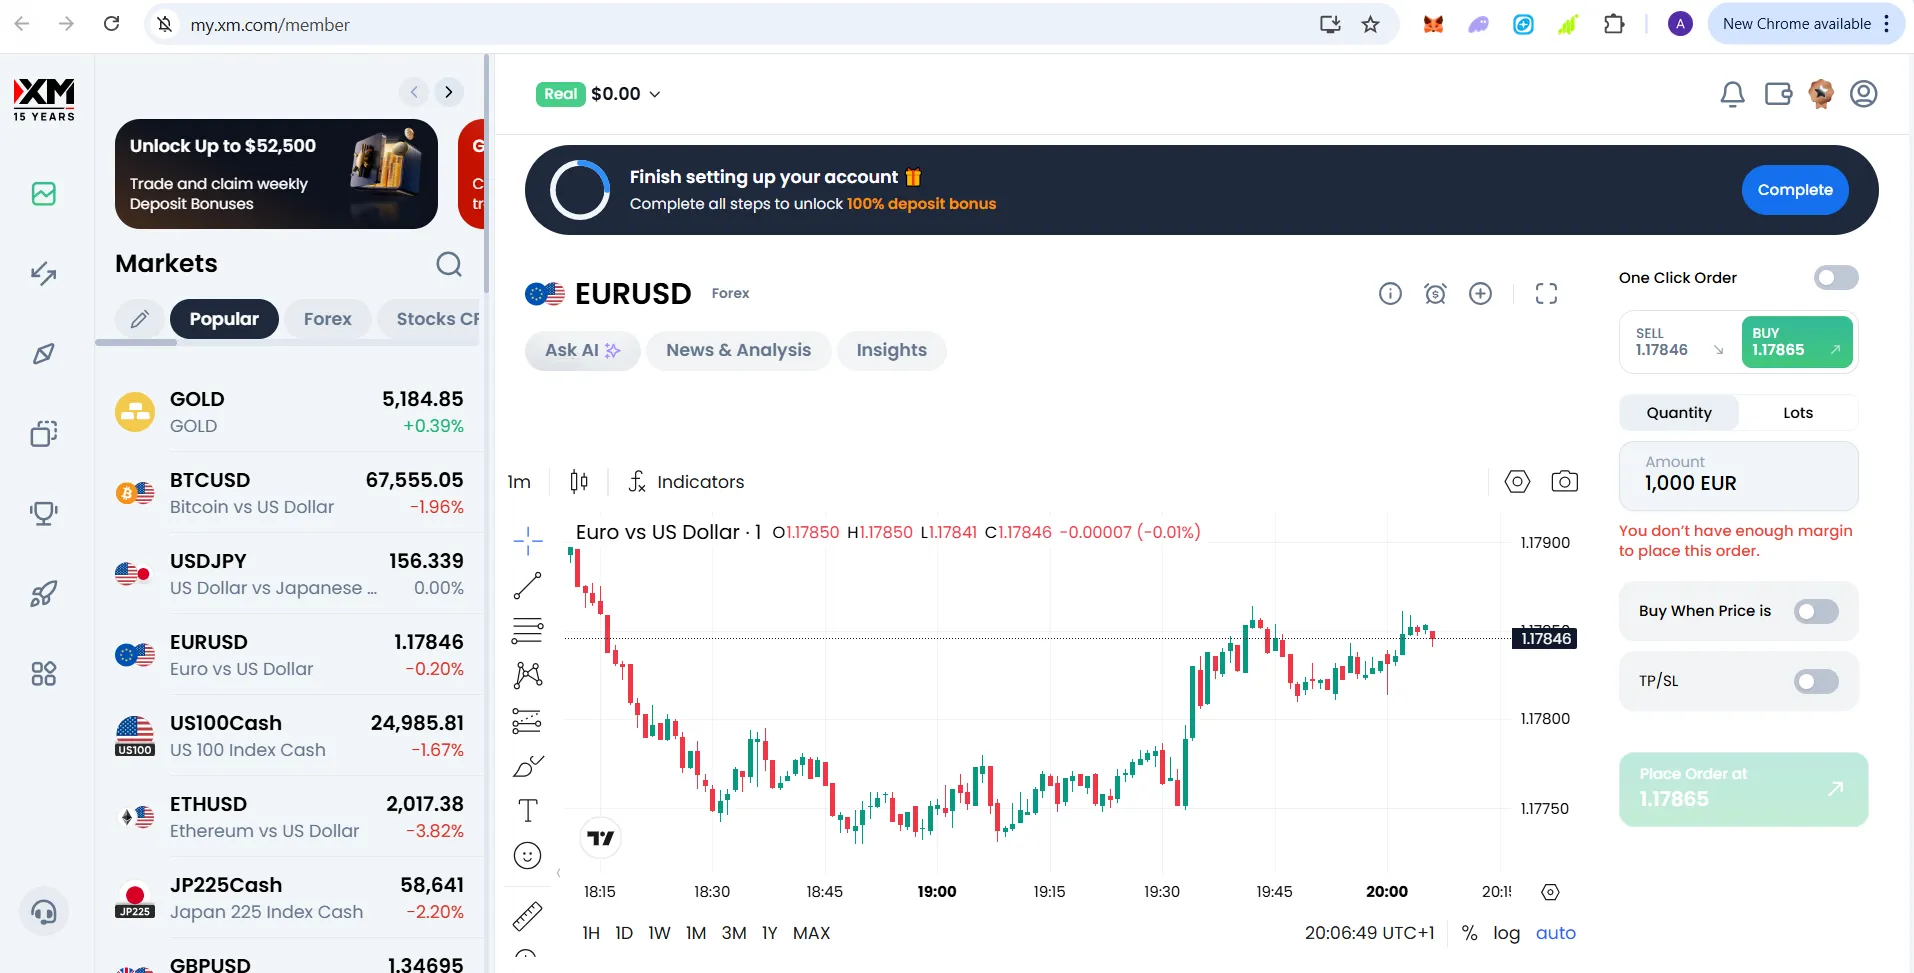Open the Insights tab for EURUSD

[x=891, y=350]
